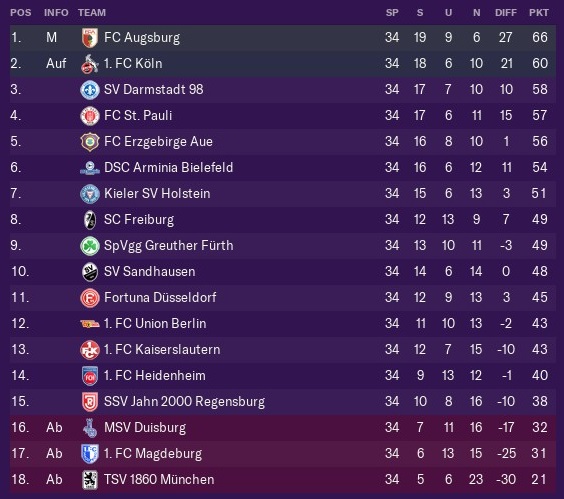Viewport: 564px width, 499px height.
Task: Click the SC Freiburg crest
Action: click(x=90, y=220)
